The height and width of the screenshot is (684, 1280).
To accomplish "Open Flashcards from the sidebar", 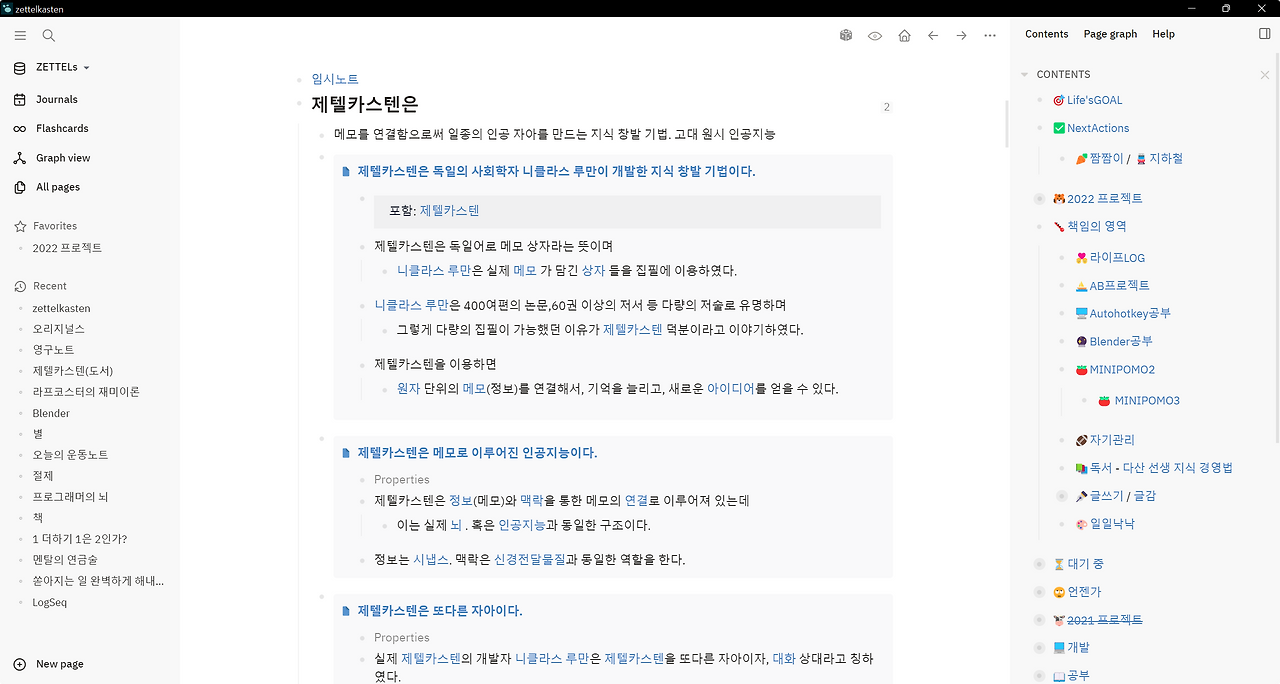I will click(62, 128).
